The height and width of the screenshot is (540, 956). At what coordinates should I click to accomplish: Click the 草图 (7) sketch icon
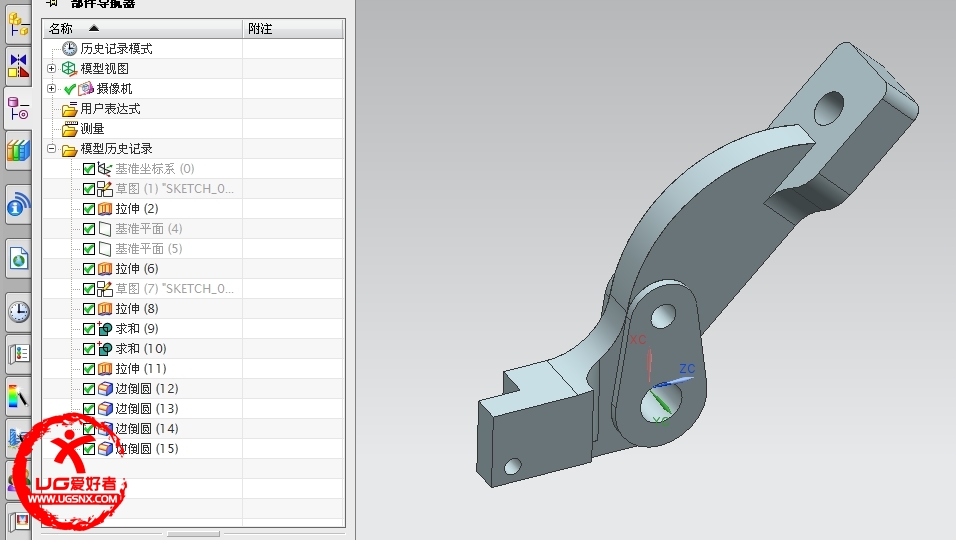point(105,288)
